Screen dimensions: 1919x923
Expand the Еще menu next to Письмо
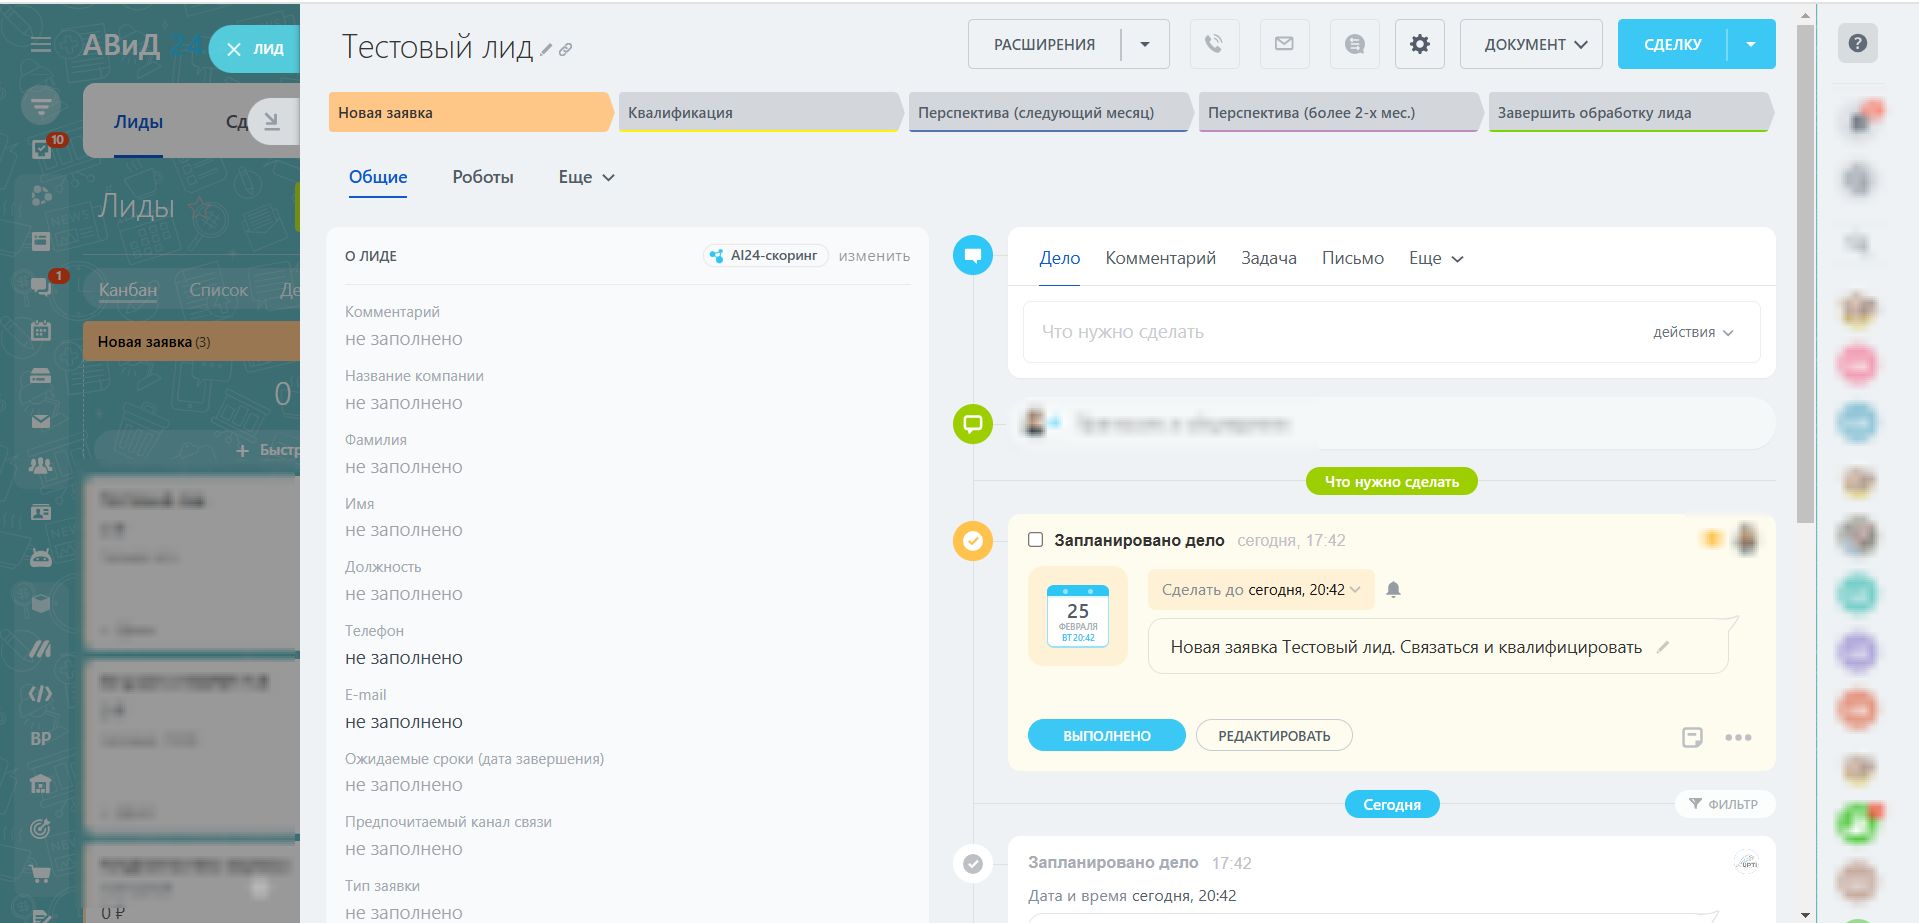click(1436, 258)
